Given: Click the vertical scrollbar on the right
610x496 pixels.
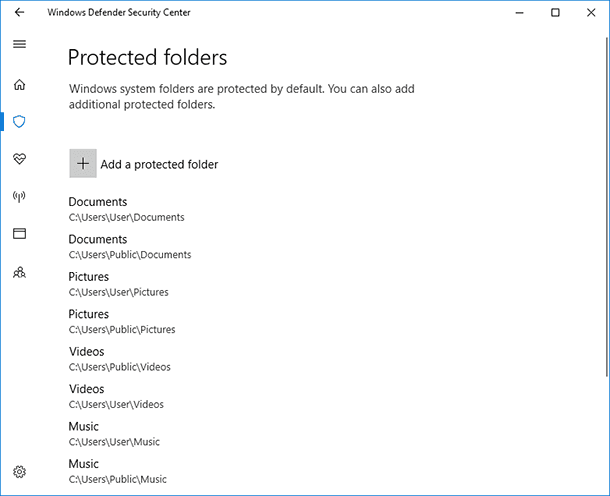Looking at the screenshot, I should click(x=606, y=207).
